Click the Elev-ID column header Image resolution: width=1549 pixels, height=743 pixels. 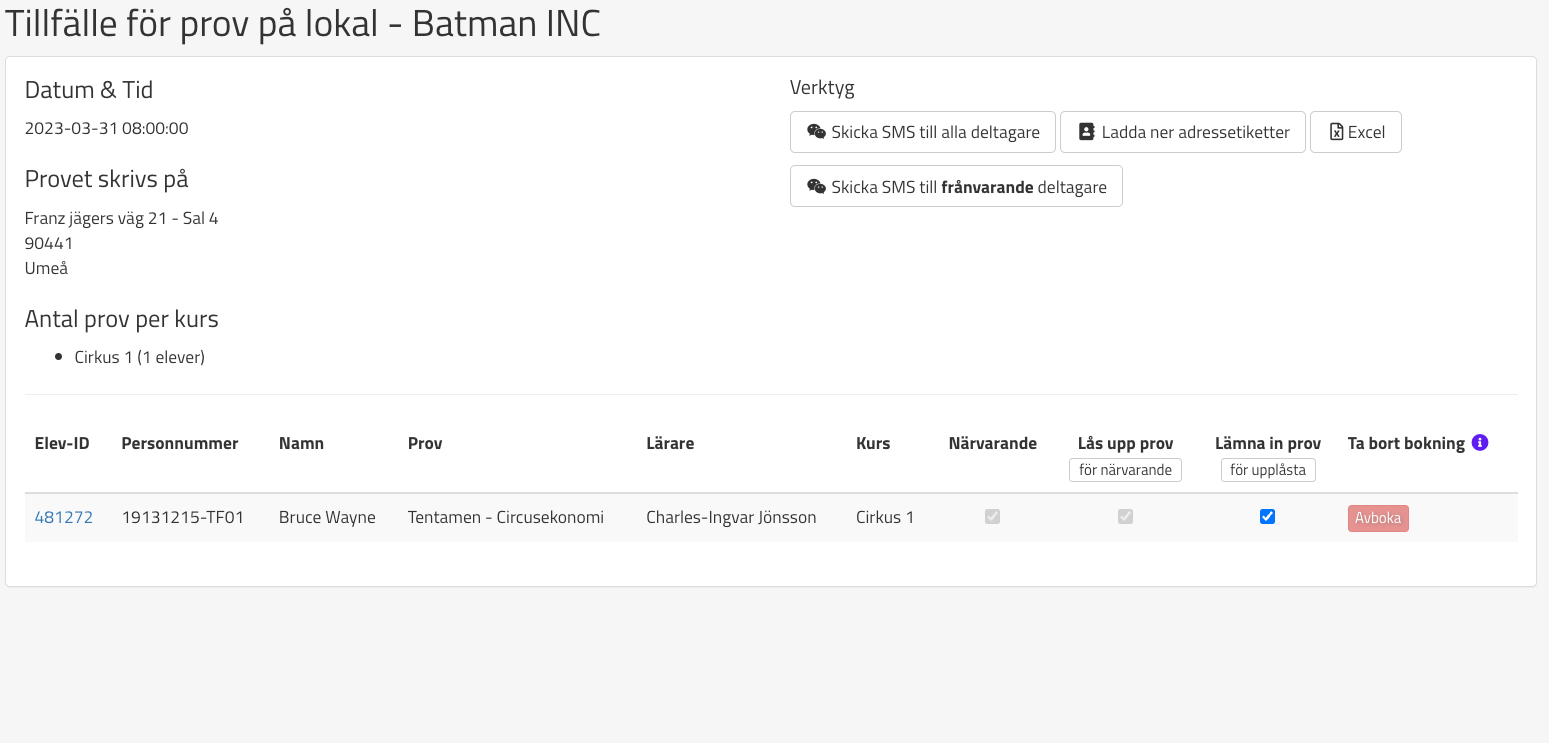coord(62,443)
